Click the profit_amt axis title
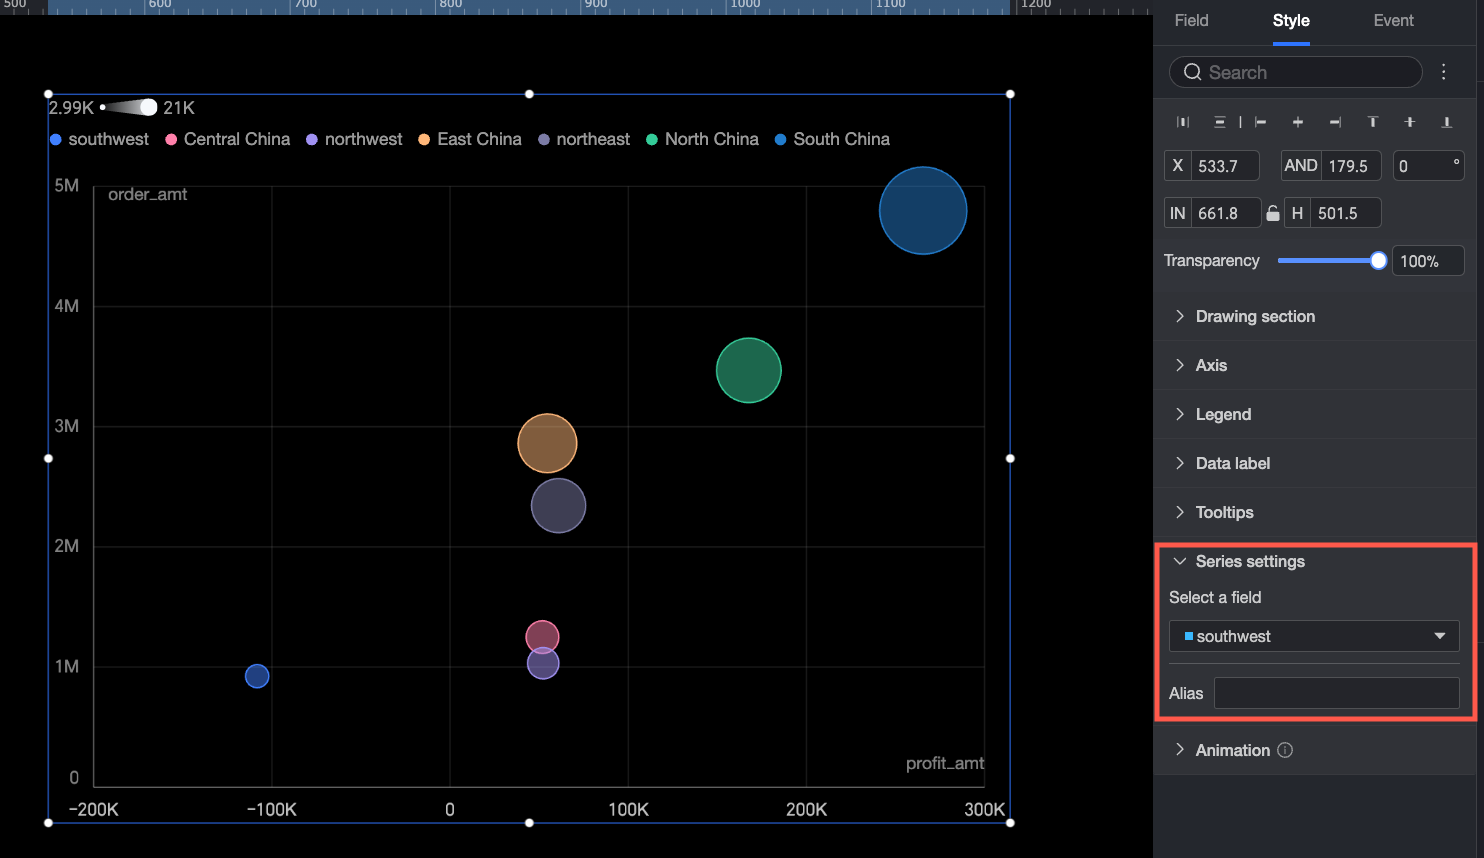The height and width of the screenshot is (858, 1484). pos(945,763)
